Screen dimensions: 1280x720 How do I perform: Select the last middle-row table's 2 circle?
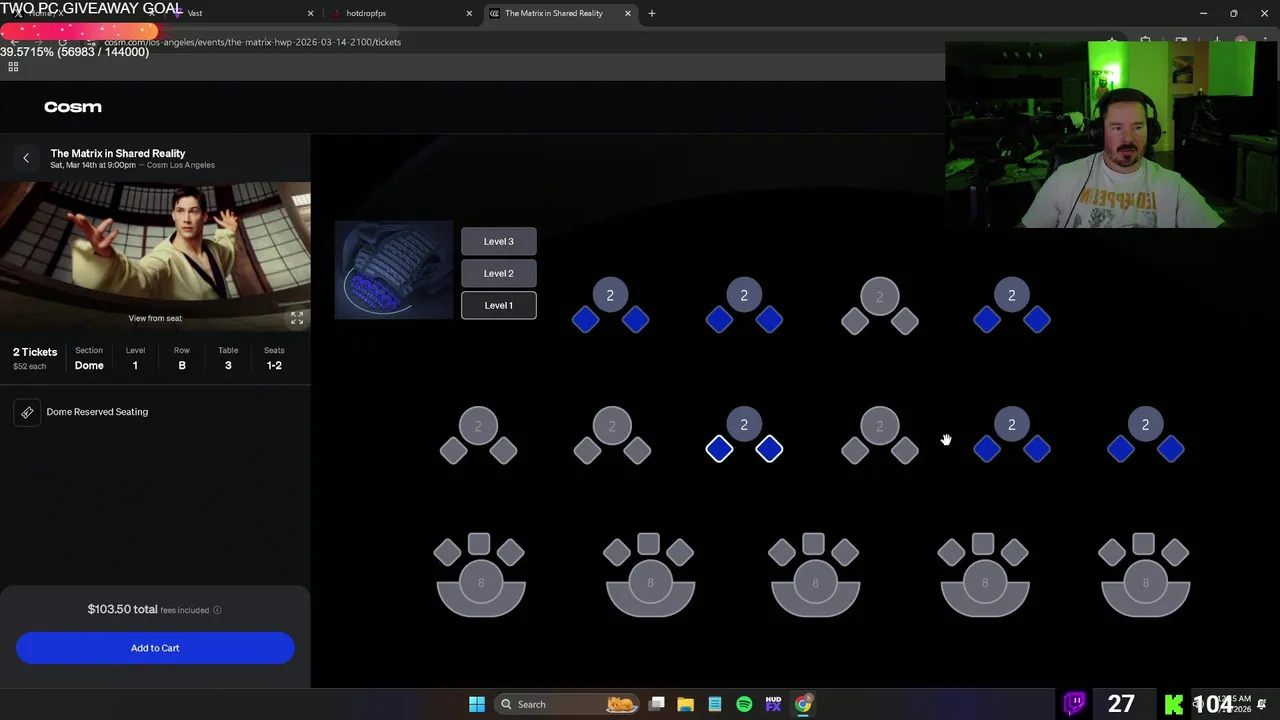pos(1146,425)
